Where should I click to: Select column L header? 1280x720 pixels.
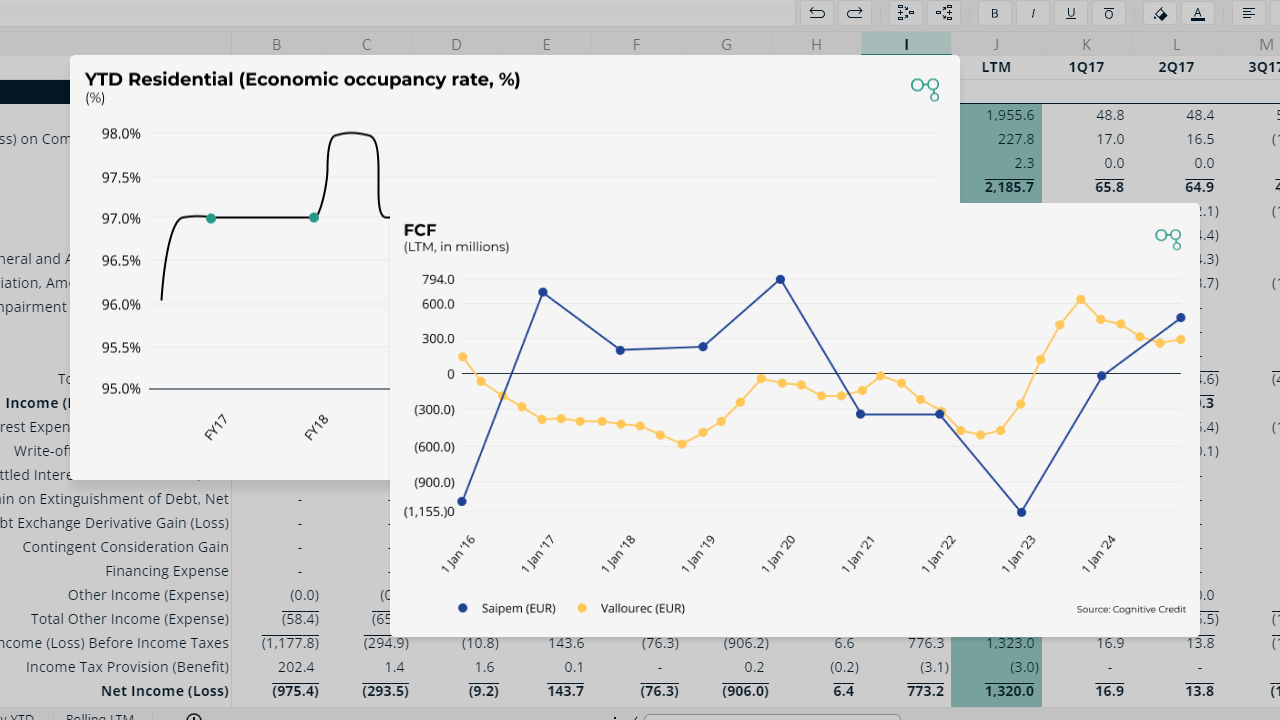[1176, 44]
